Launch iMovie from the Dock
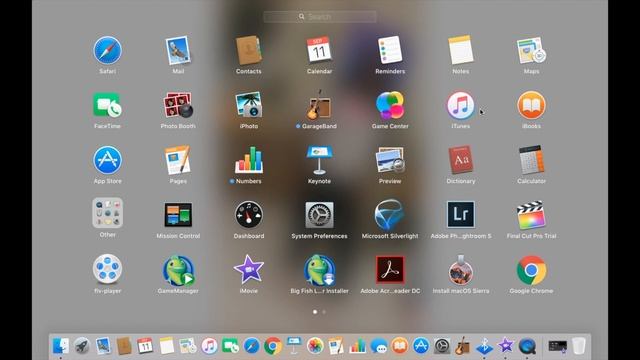 [505, 346]
